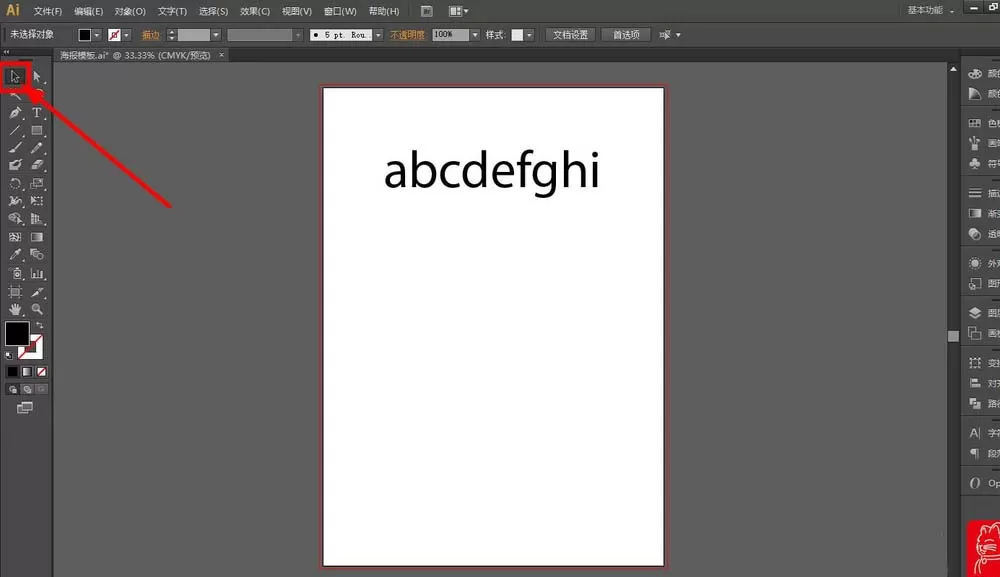Select the Column Graph tool

[x=37, y=274]
